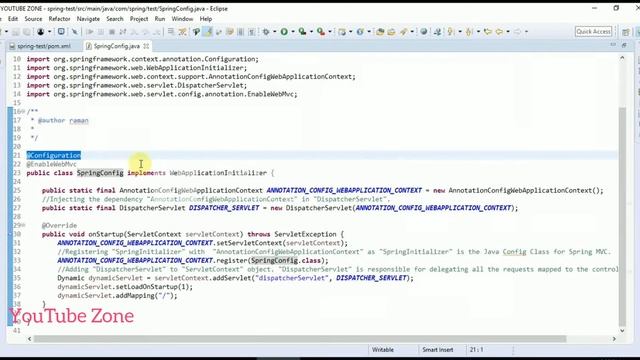The height and width of the screenshot is (360, 640).
Task: Click the Debug bug icon
Action: 266,31
